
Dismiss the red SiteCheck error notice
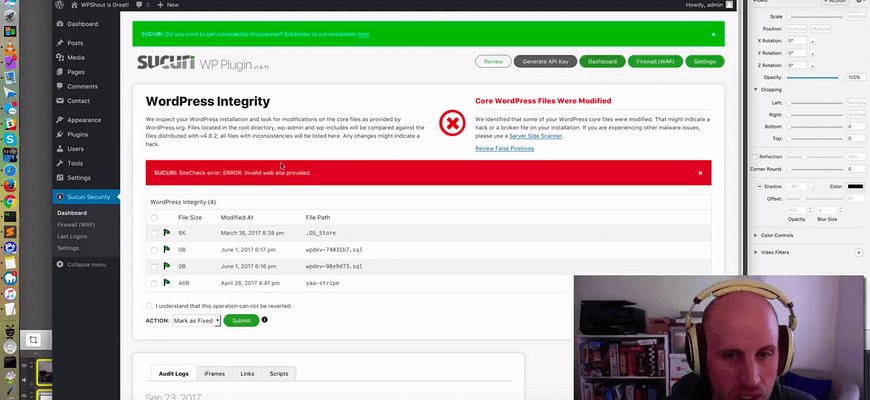700,173
